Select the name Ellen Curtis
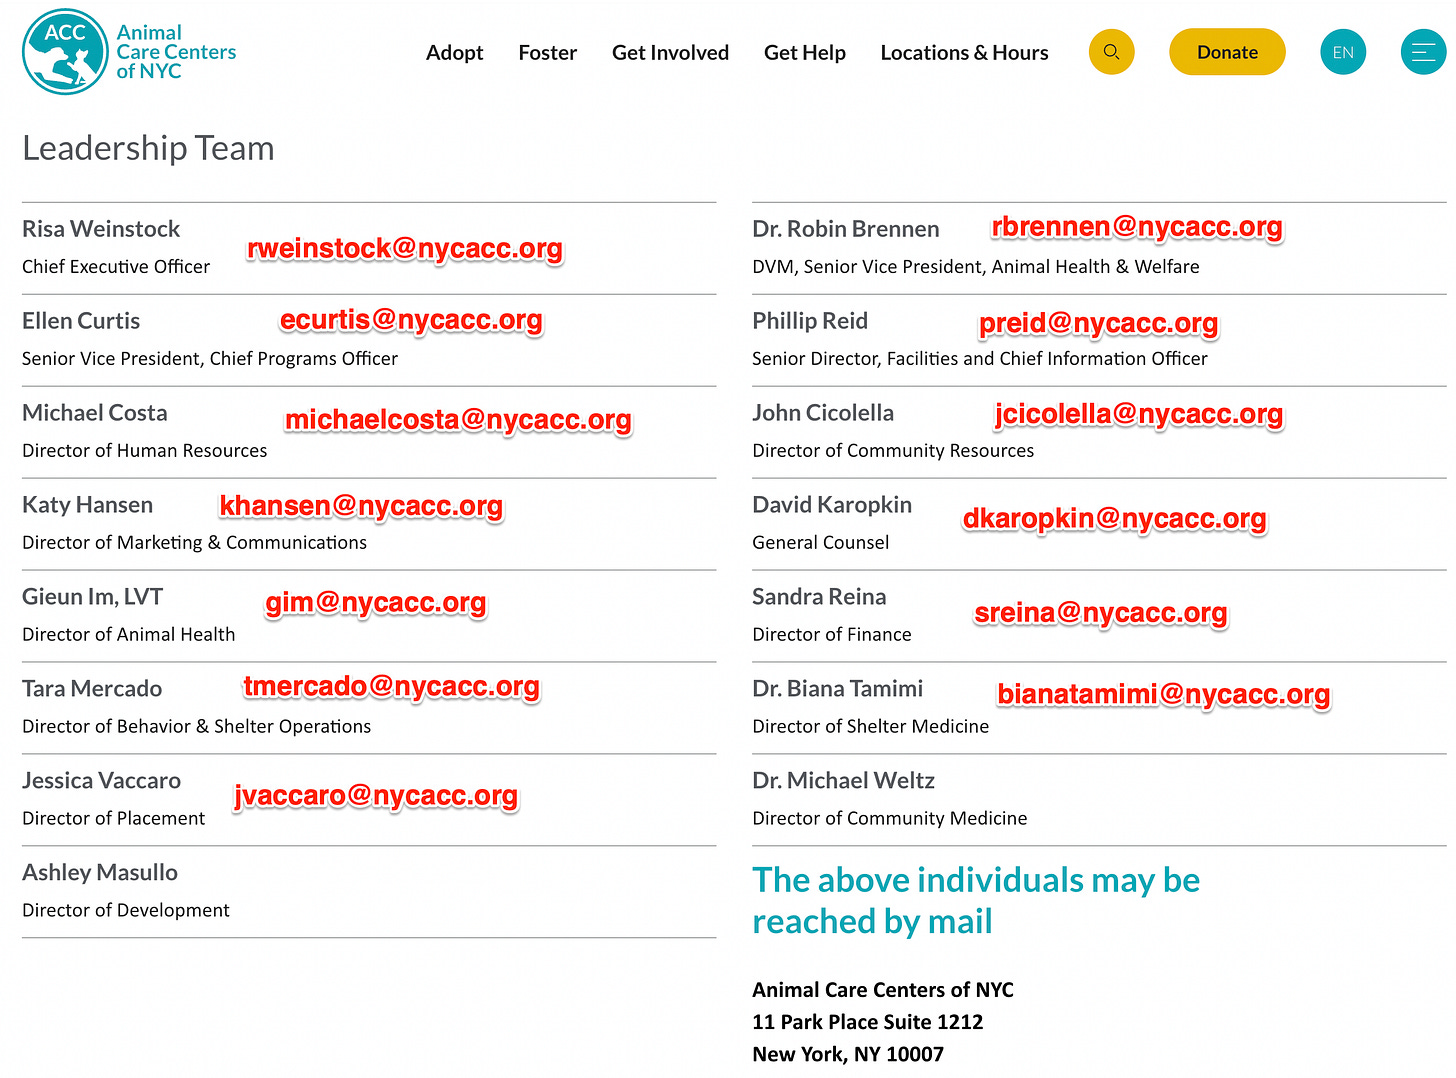 tap(81, 321)
